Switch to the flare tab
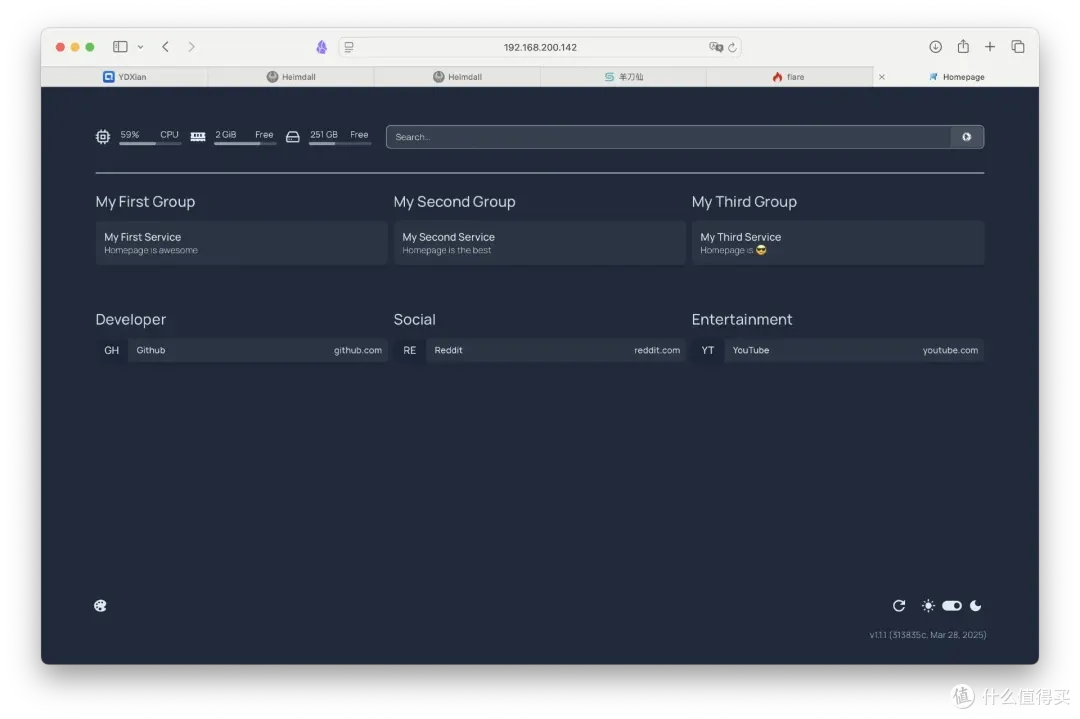This screenshot has height=719, width=1080. click(x=789, y=76)
